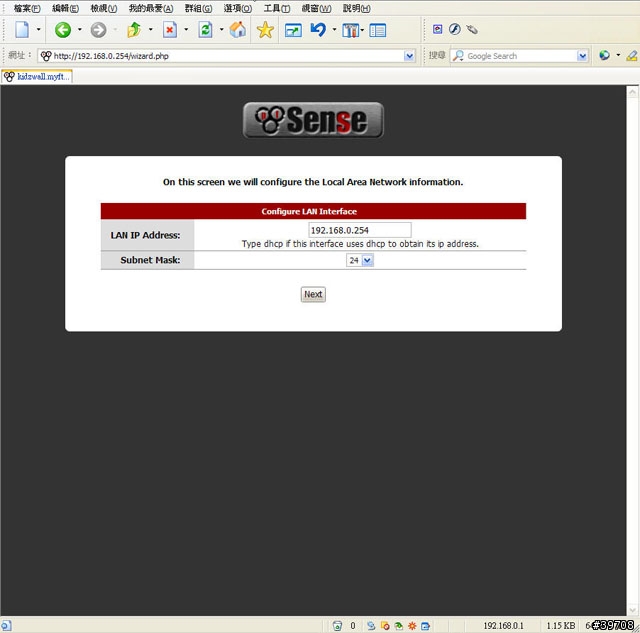Go back with the green Back arrow
The width and height of the screenshot is (640, 633).
pos(63,30)
